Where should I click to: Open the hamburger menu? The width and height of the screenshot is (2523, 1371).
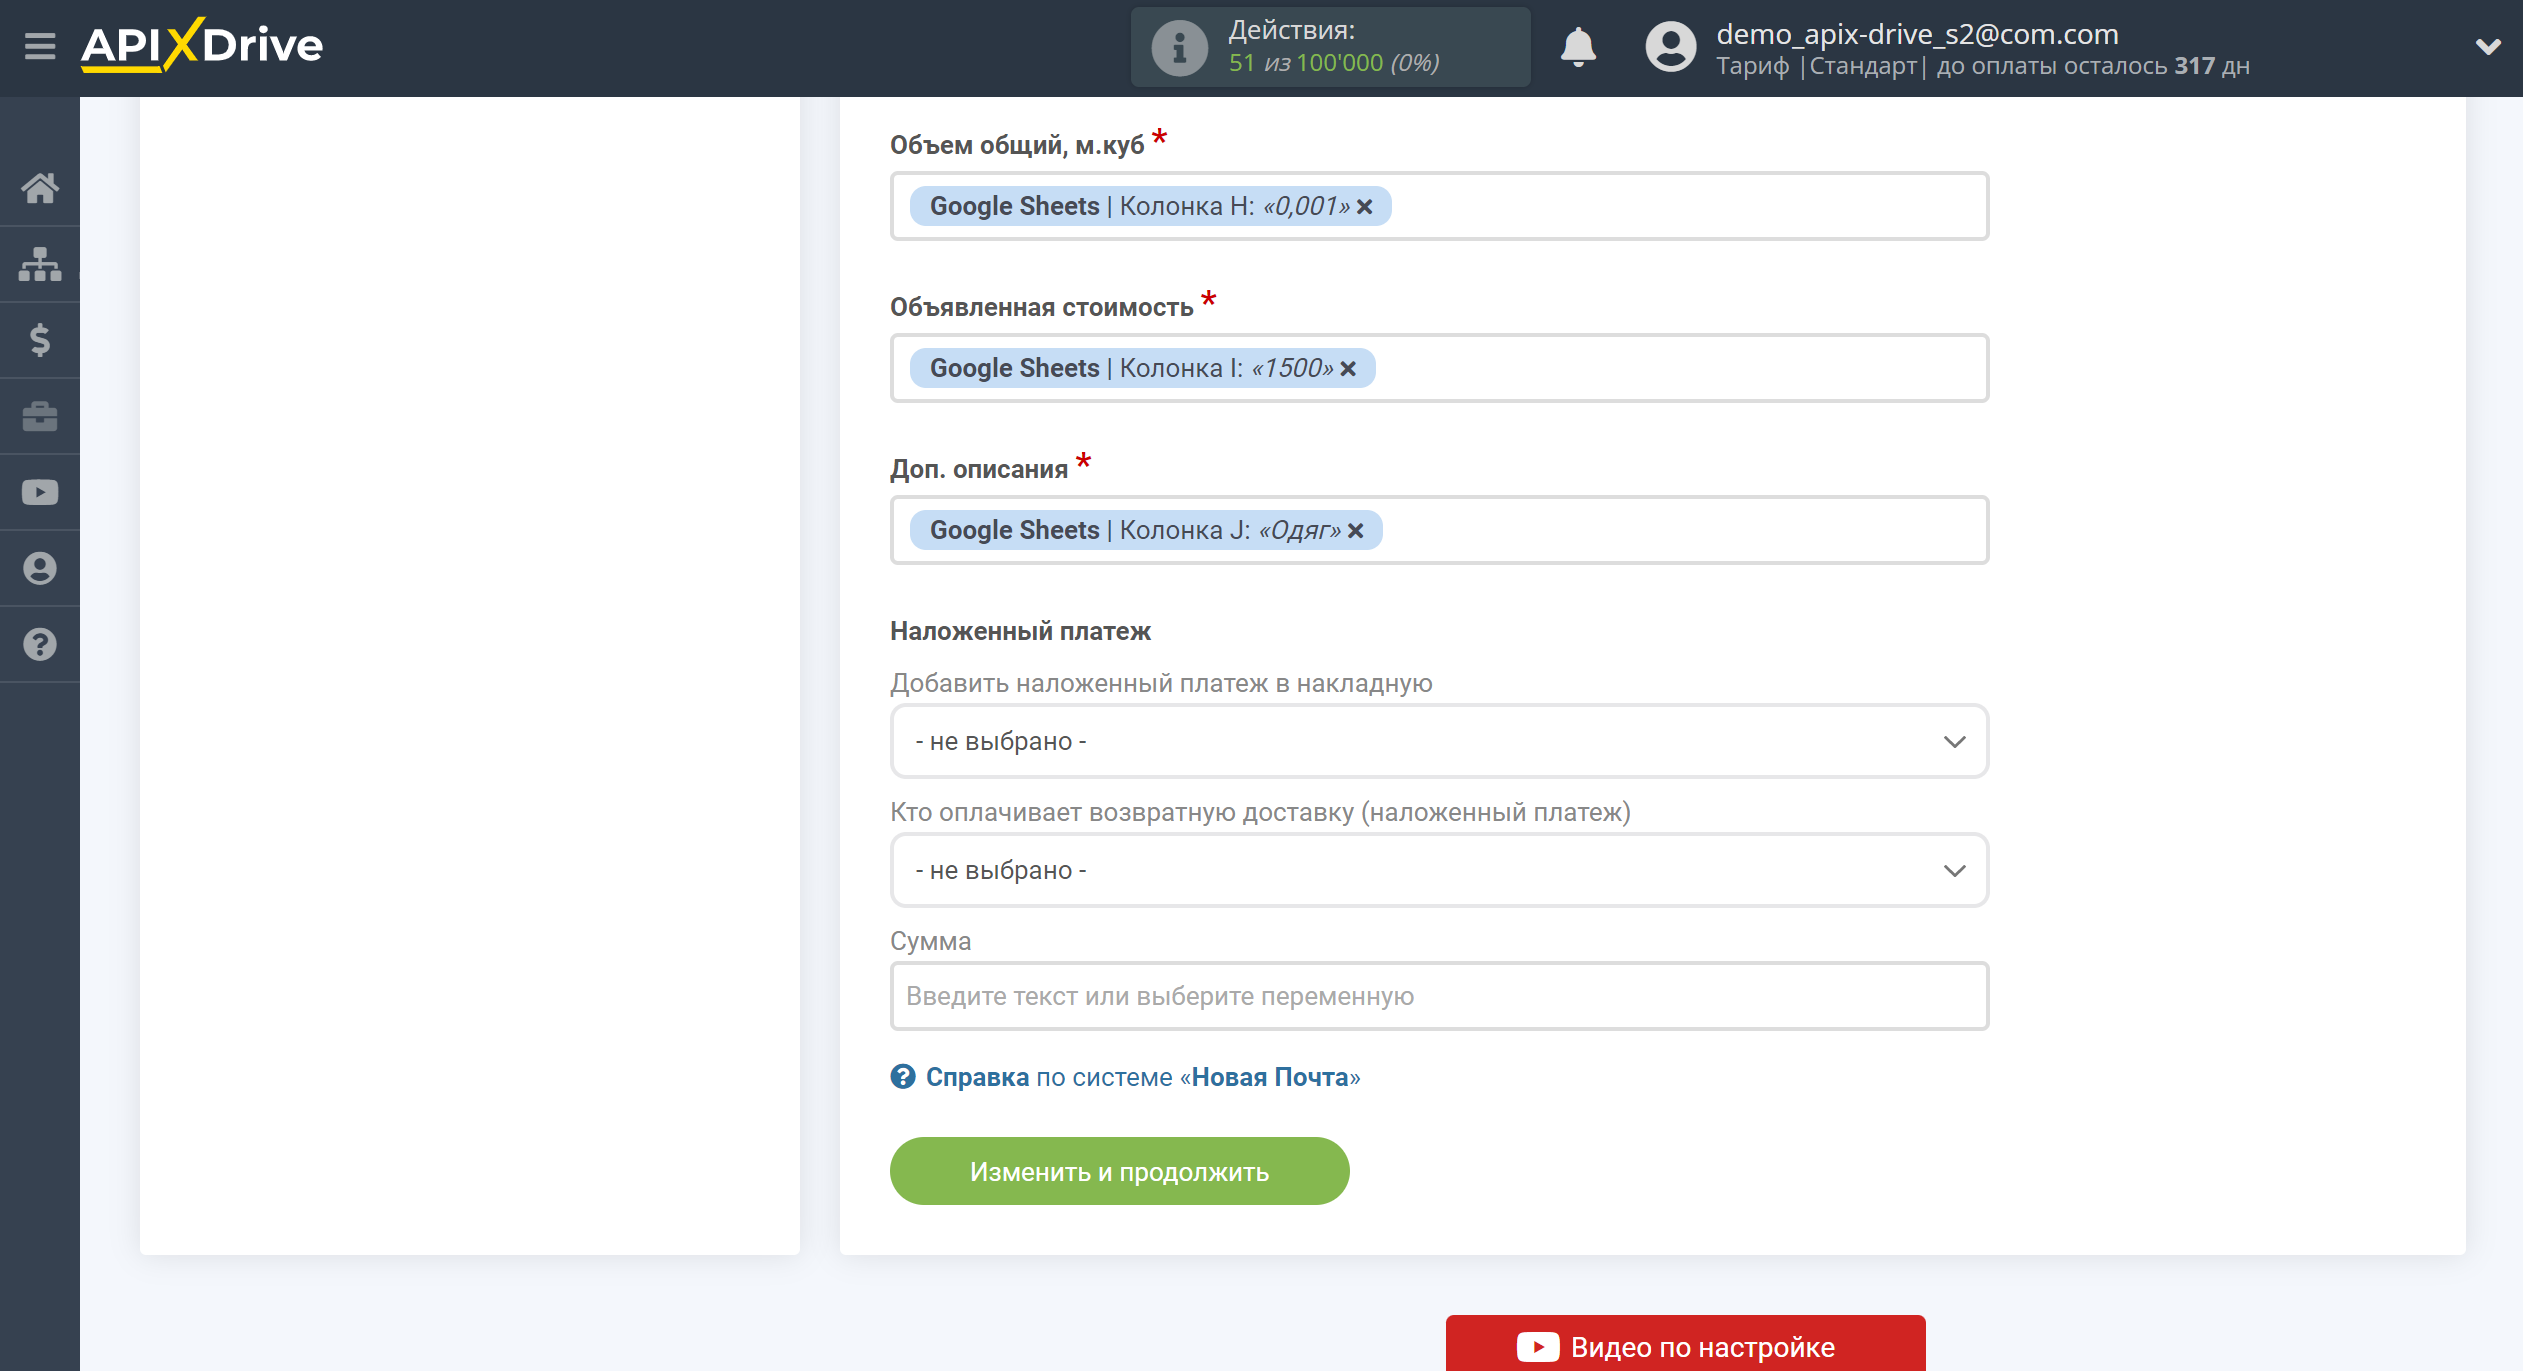click(x=40, y=46)
